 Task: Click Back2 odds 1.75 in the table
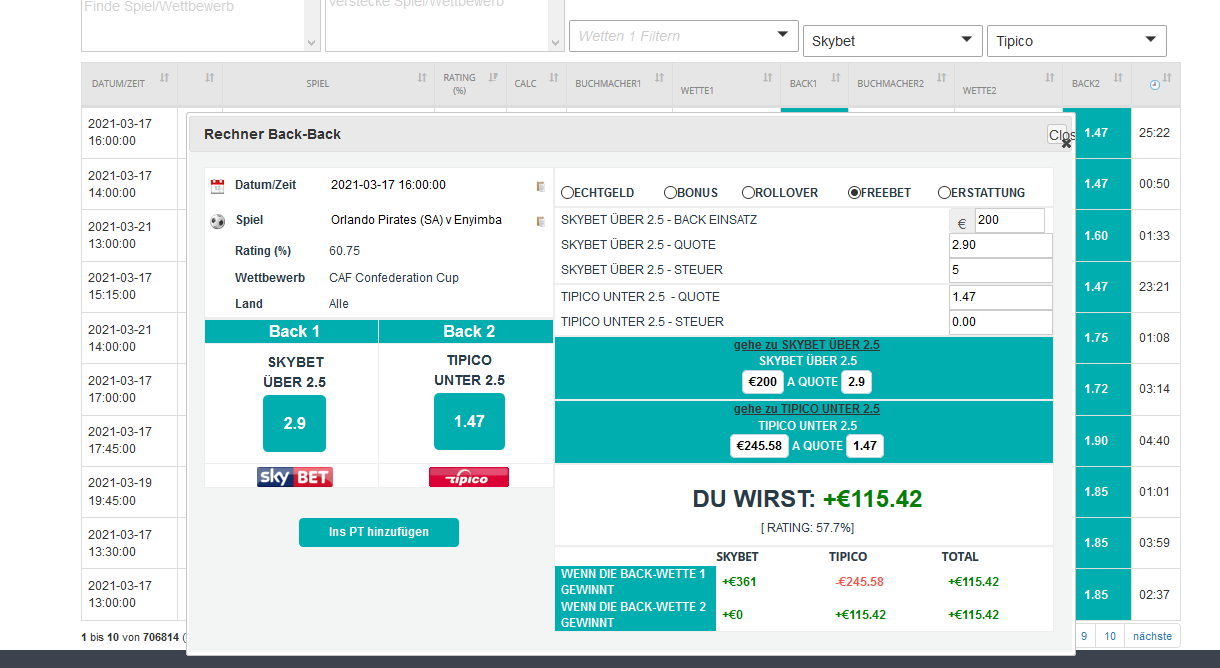[x=1097, y=338]
